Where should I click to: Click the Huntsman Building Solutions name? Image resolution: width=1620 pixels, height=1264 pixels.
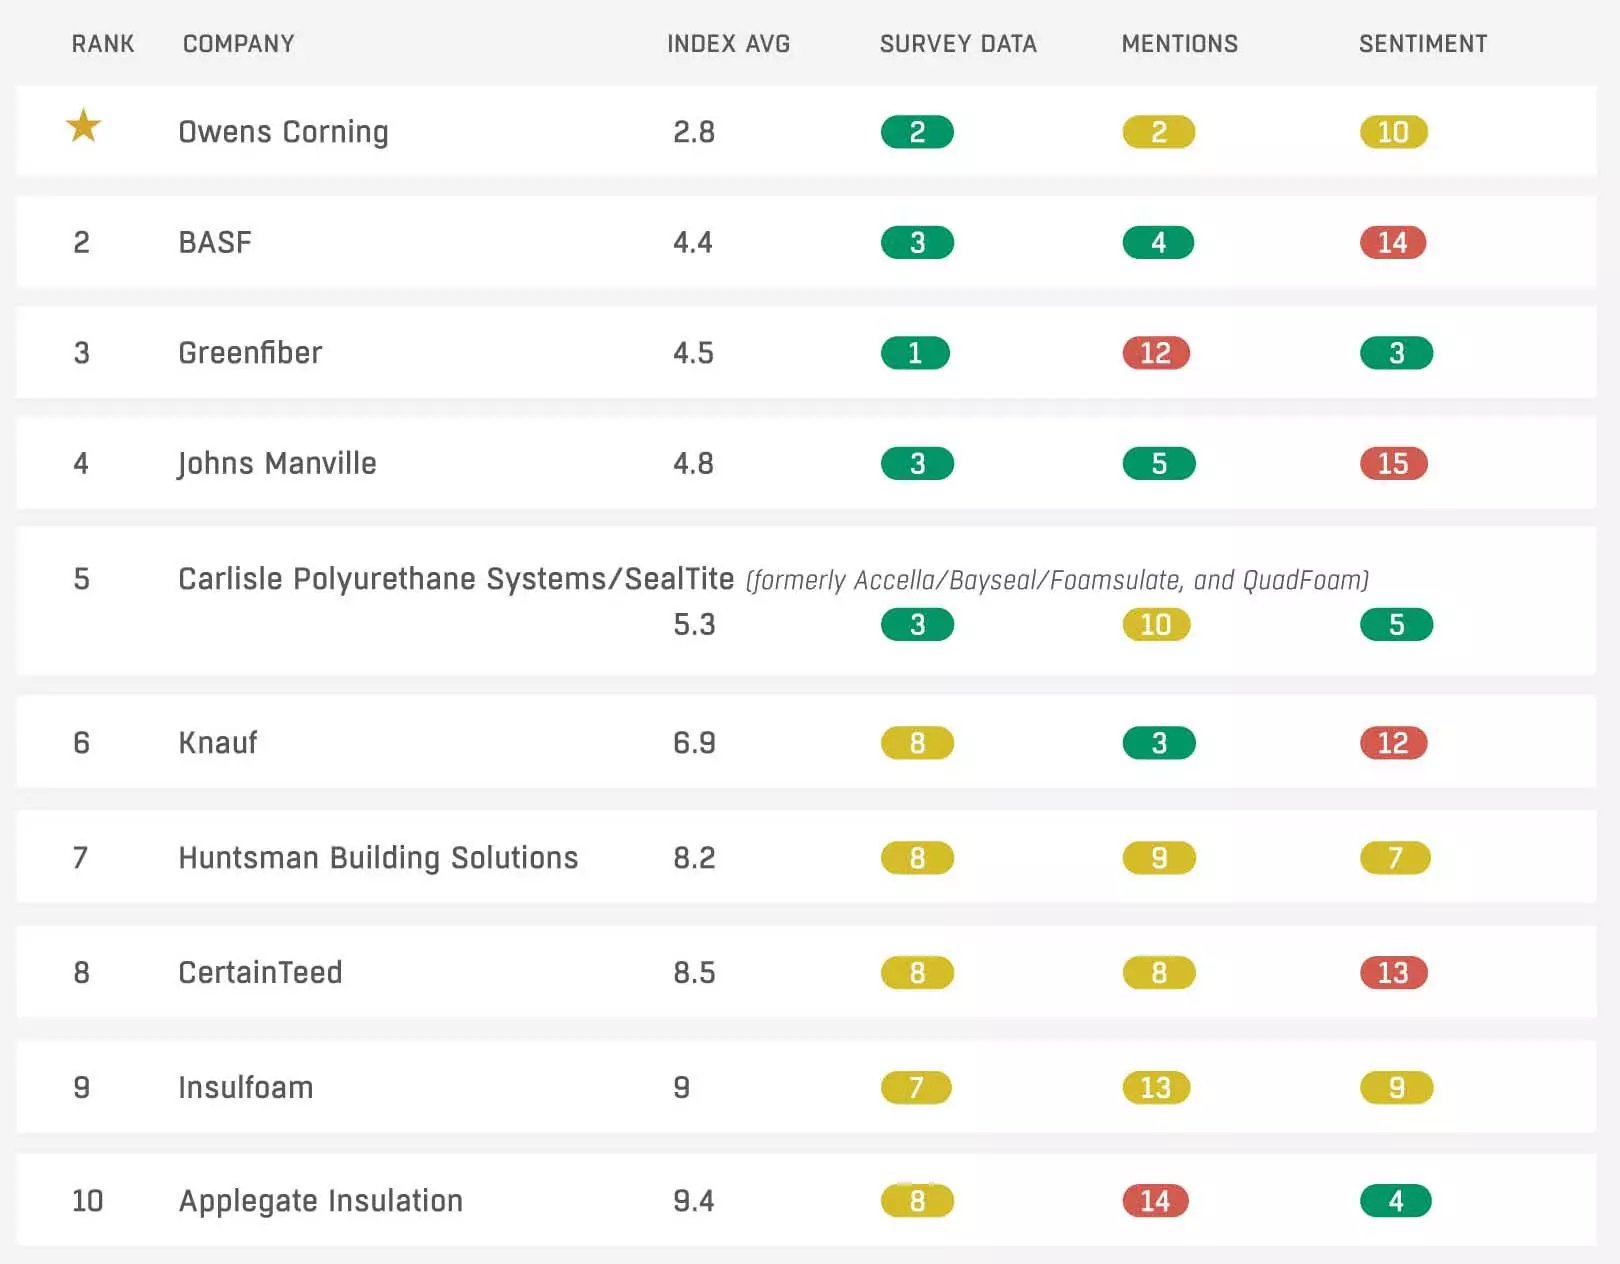378,858
